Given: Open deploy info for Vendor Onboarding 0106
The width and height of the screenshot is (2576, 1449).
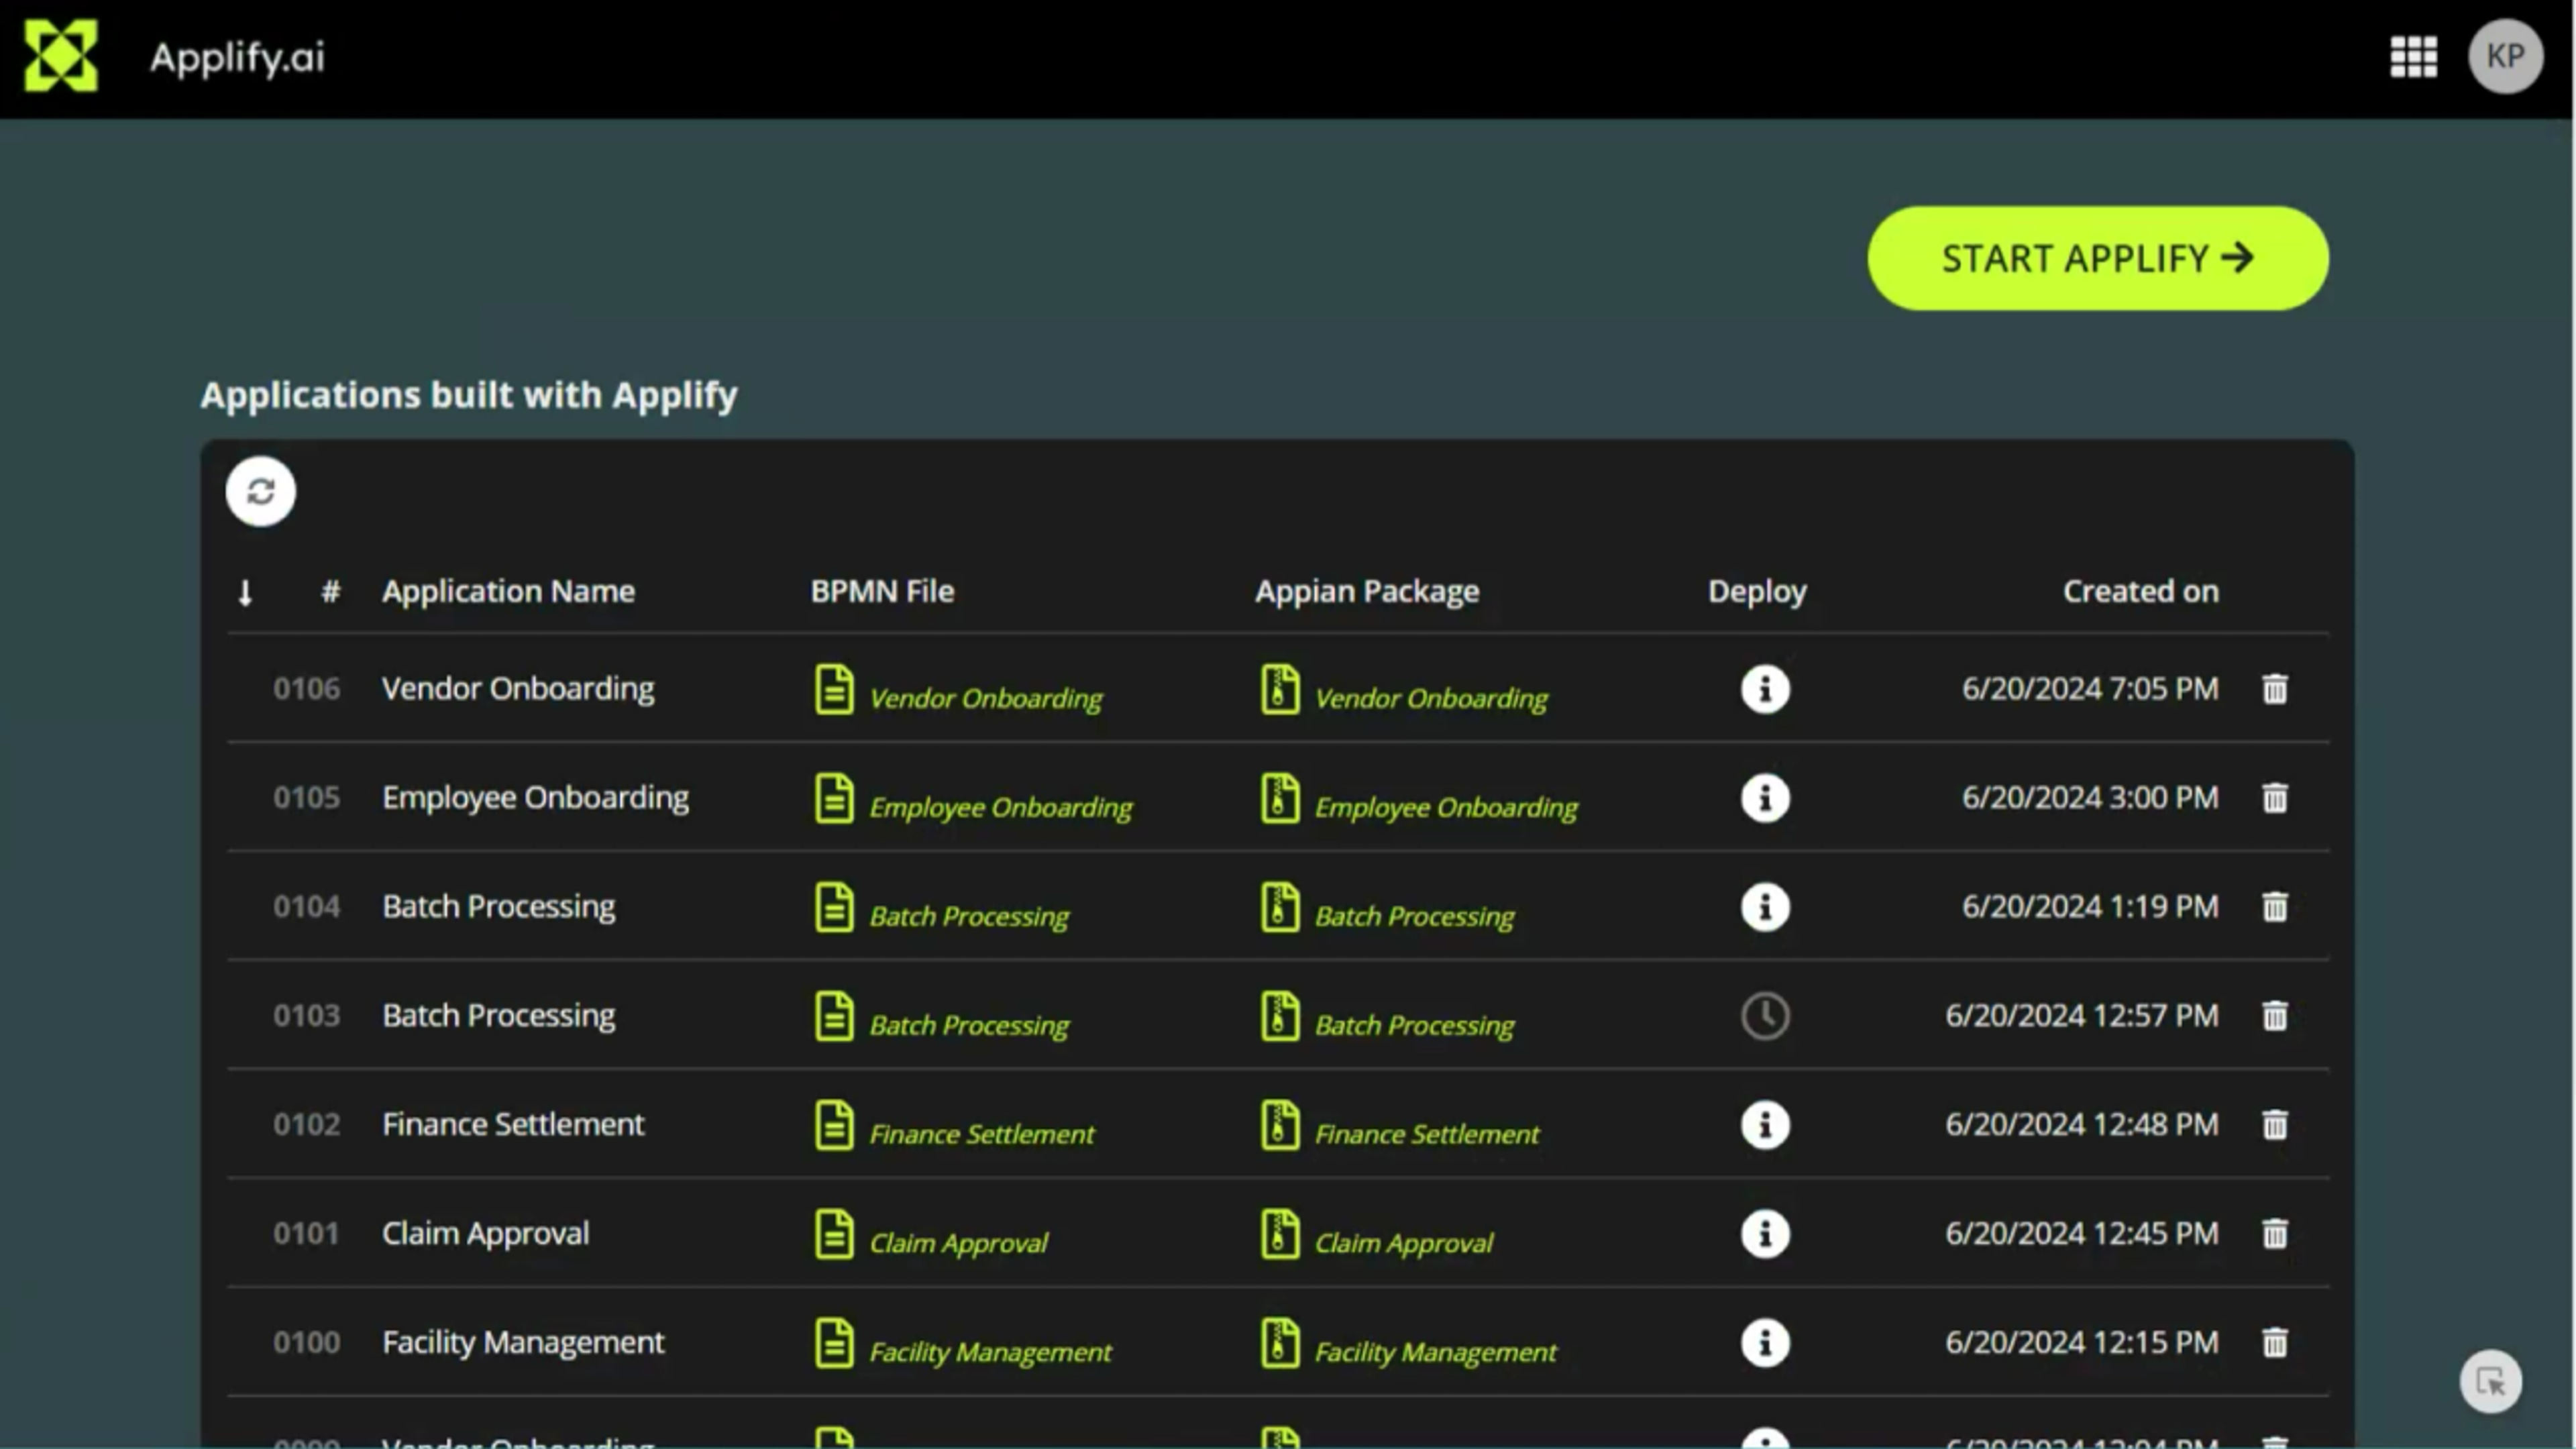Looking at the screenshot, I should 1765,689.
